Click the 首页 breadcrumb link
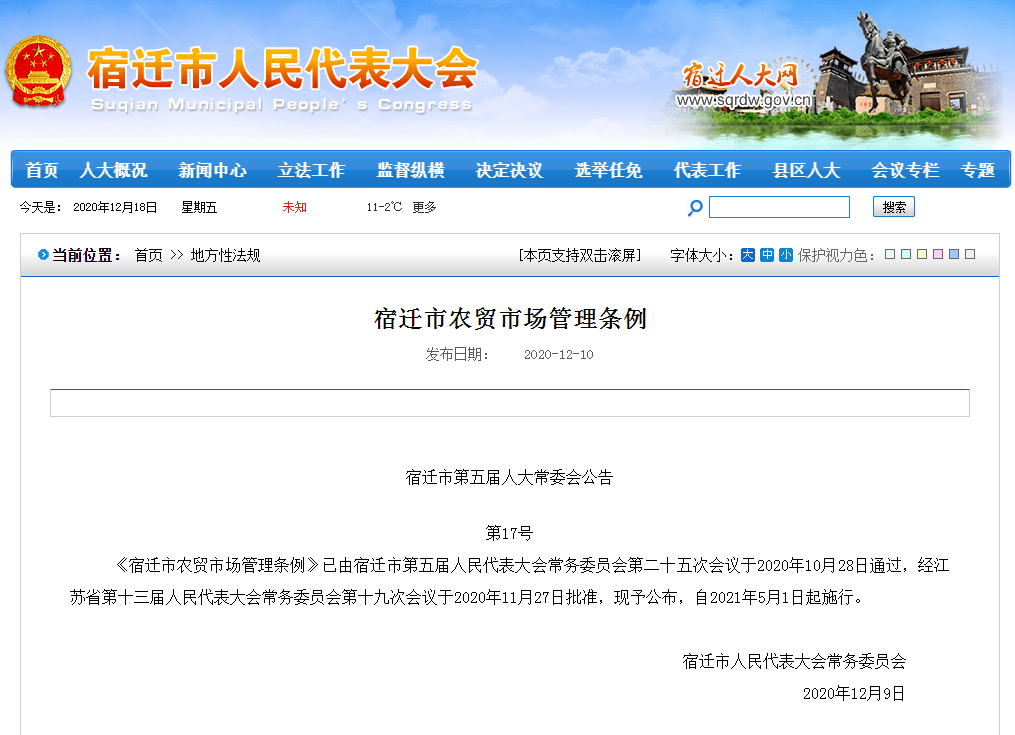Screen dimensions: 1015x735 148,256
